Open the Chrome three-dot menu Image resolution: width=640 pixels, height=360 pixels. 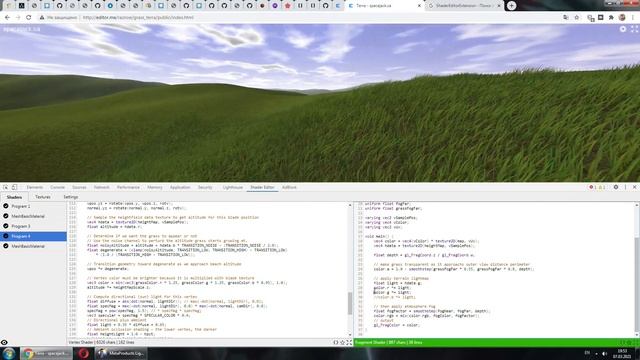(x=633, y=18)
